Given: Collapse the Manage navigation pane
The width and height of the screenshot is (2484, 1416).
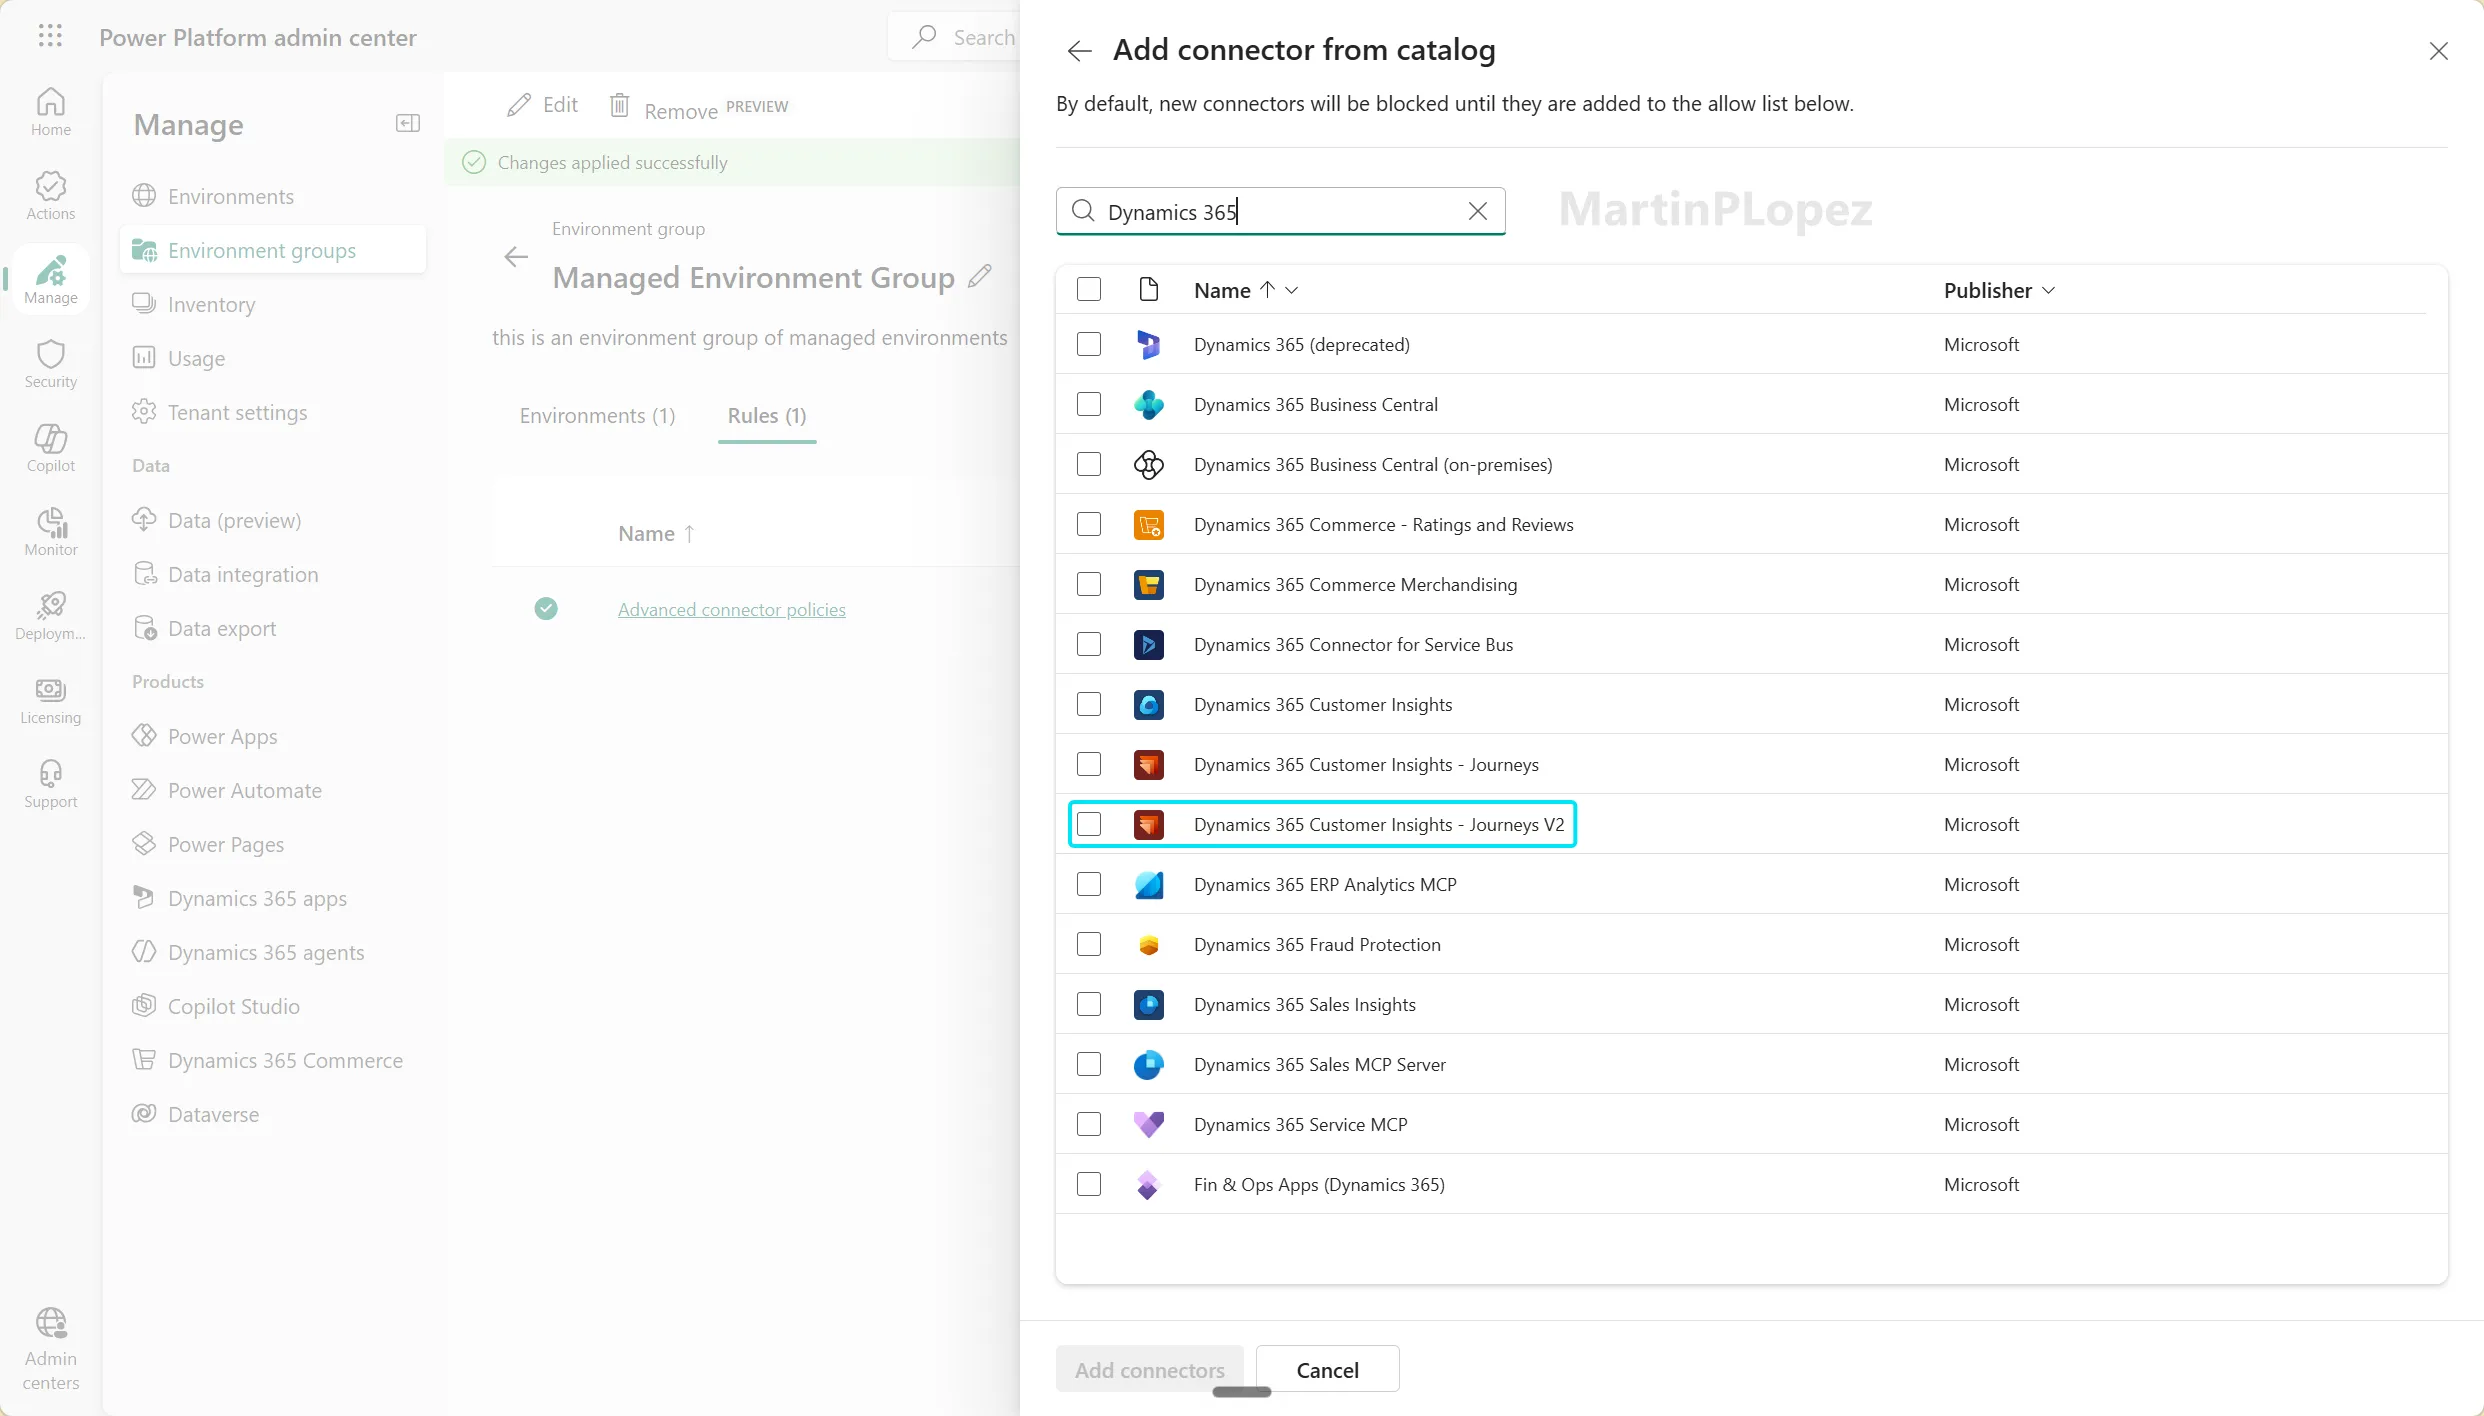Looking at the screenshot, I should tap(408, 124).
